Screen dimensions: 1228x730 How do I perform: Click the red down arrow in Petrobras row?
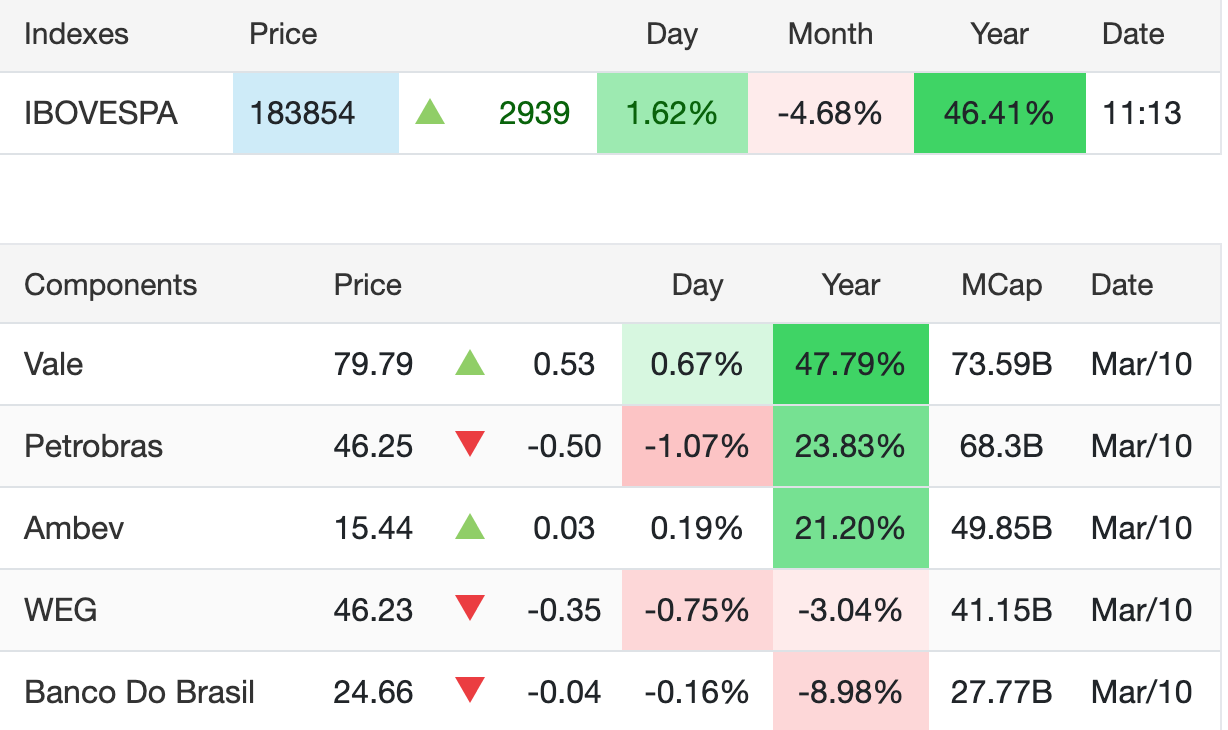point(469,445)
